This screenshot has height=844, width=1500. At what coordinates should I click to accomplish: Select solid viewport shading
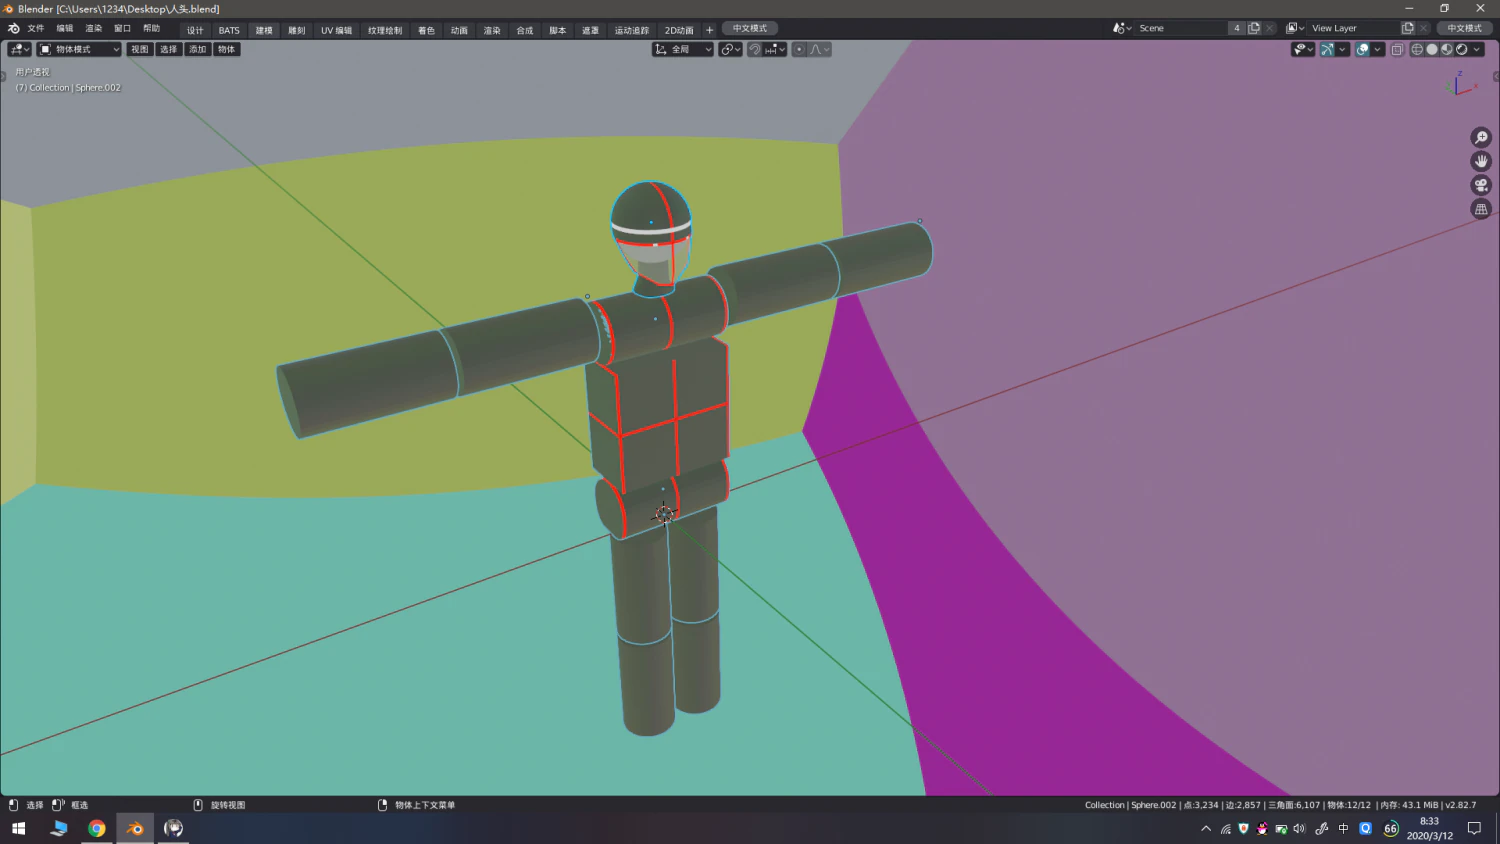(x=1432, y=49)
